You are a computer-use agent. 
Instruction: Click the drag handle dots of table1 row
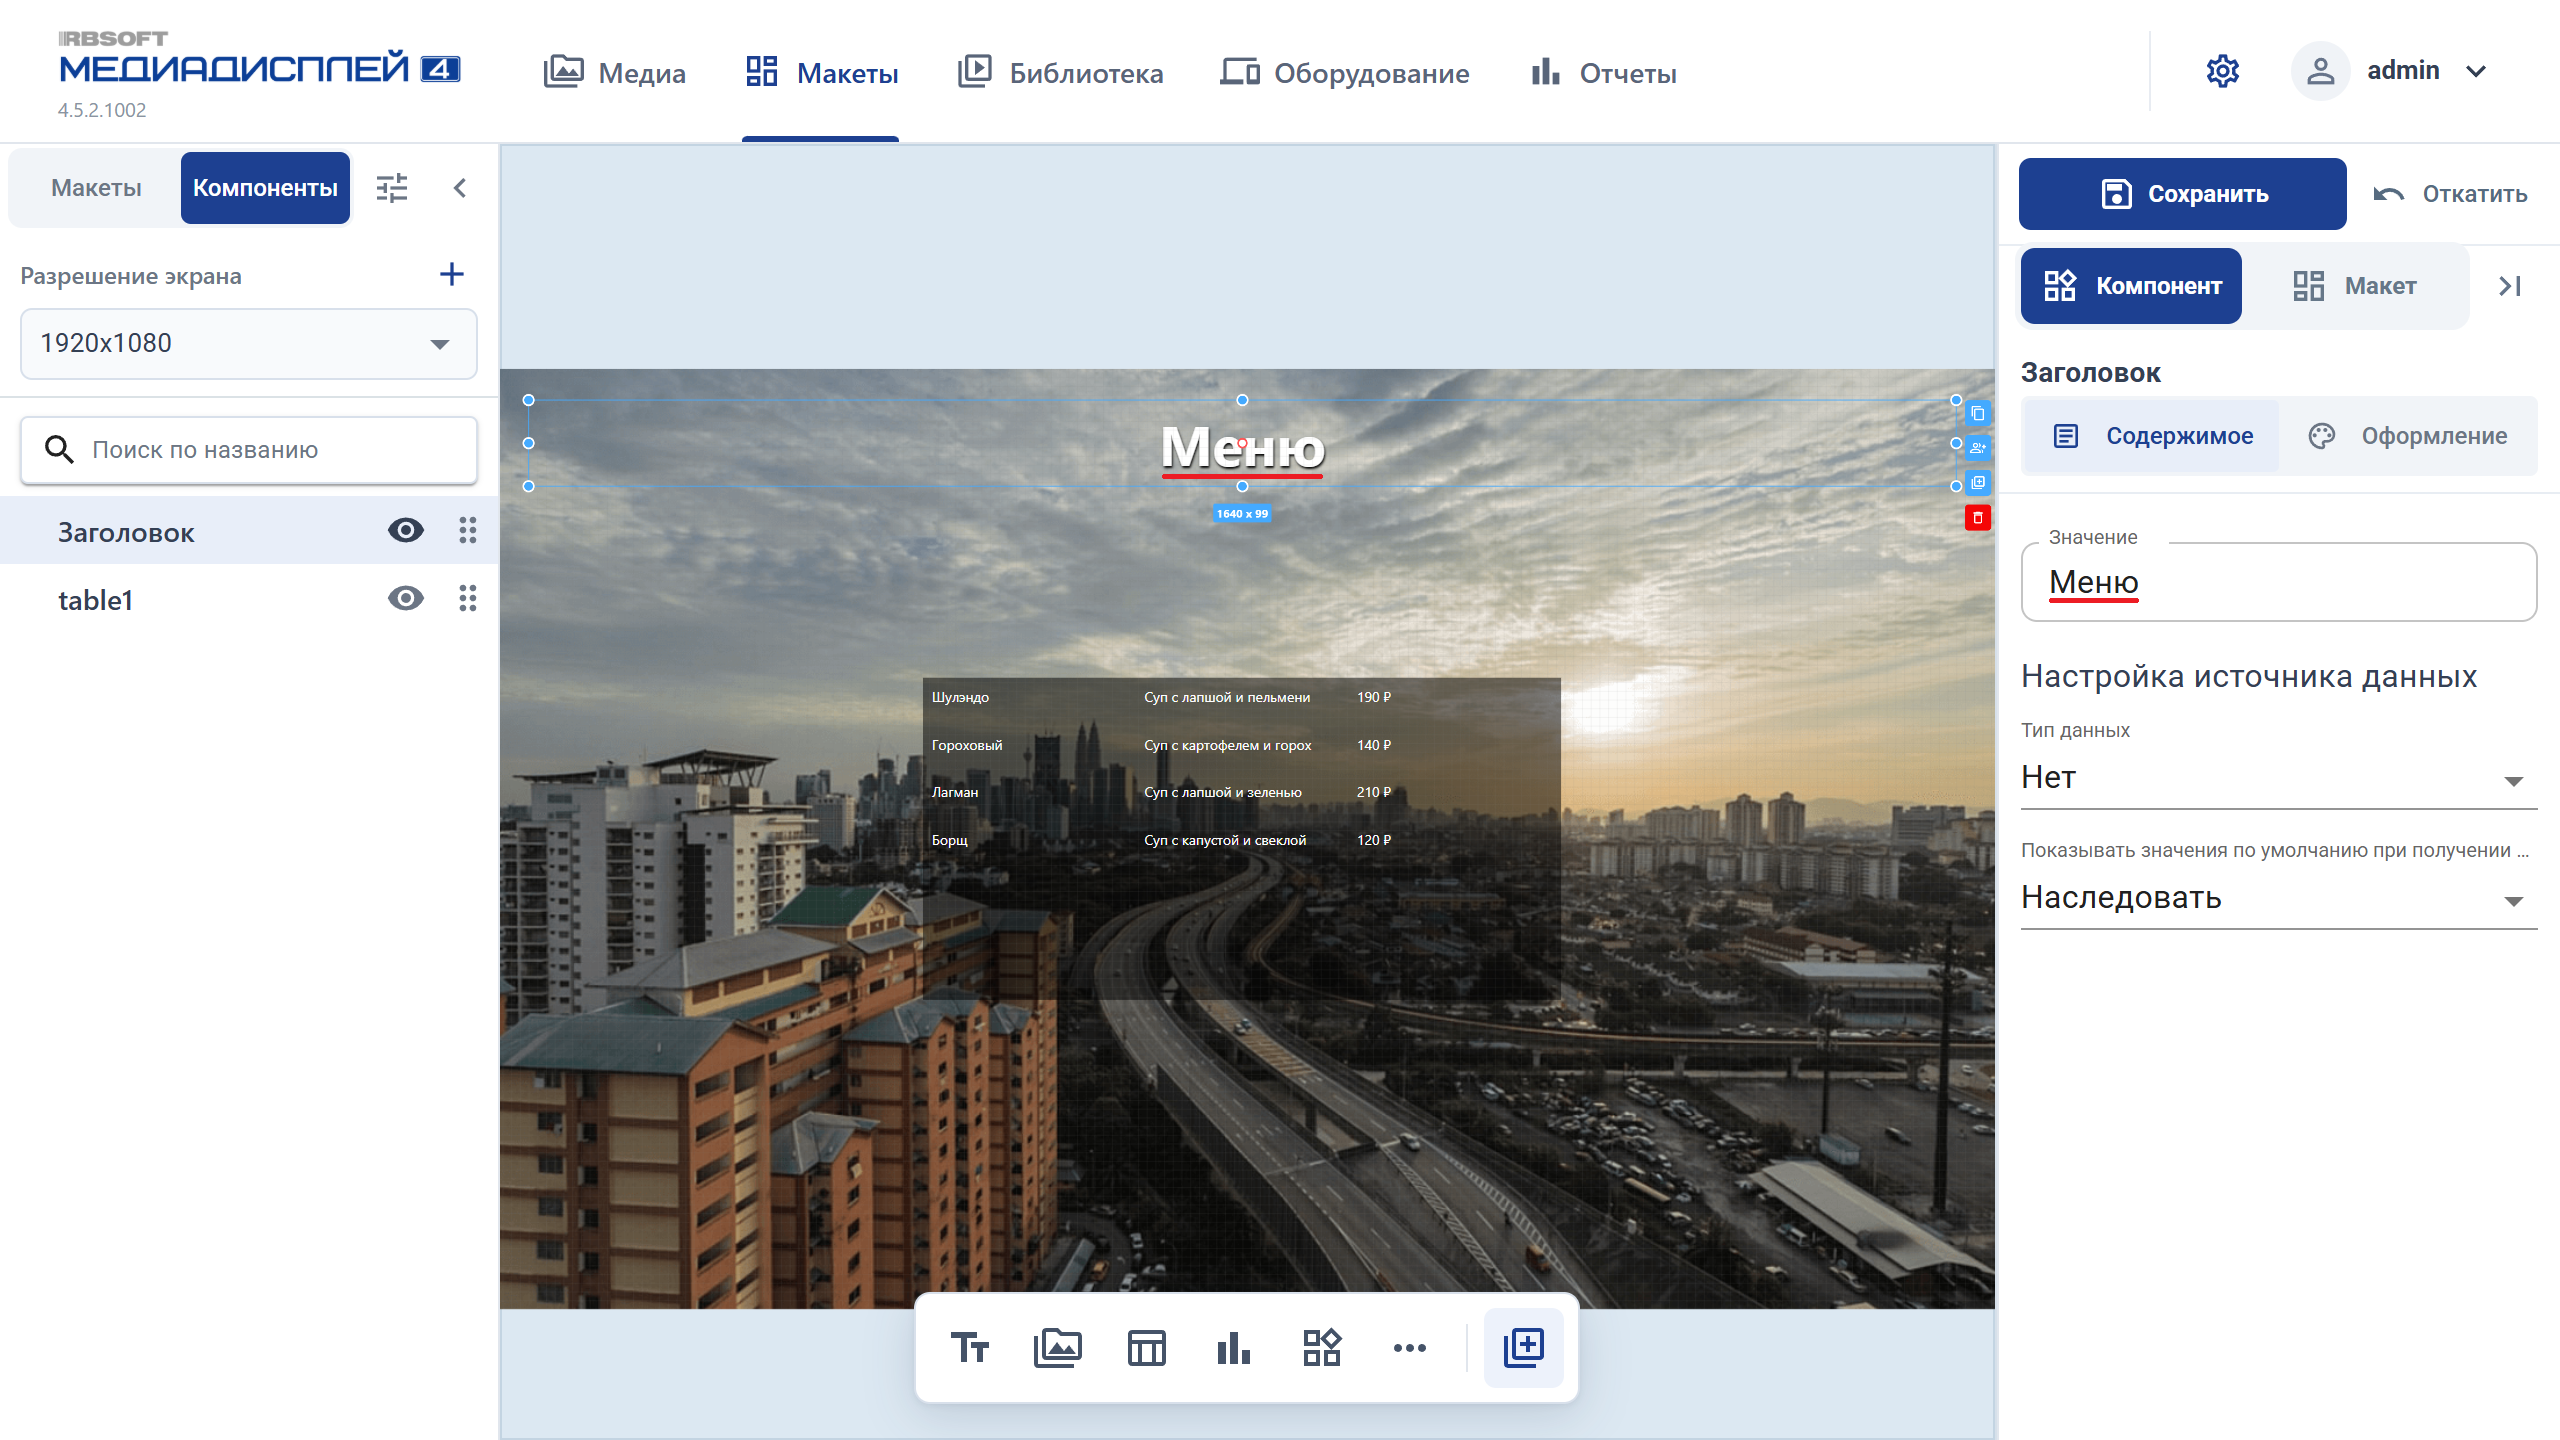click(x=467, y=598)
